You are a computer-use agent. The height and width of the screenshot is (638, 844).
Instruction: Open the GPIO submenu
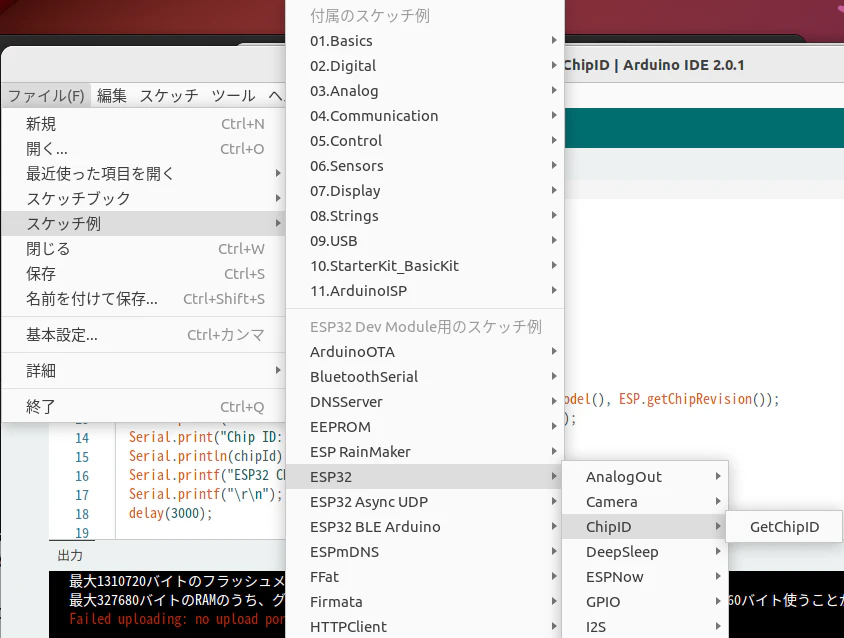[x=645, y=602]
